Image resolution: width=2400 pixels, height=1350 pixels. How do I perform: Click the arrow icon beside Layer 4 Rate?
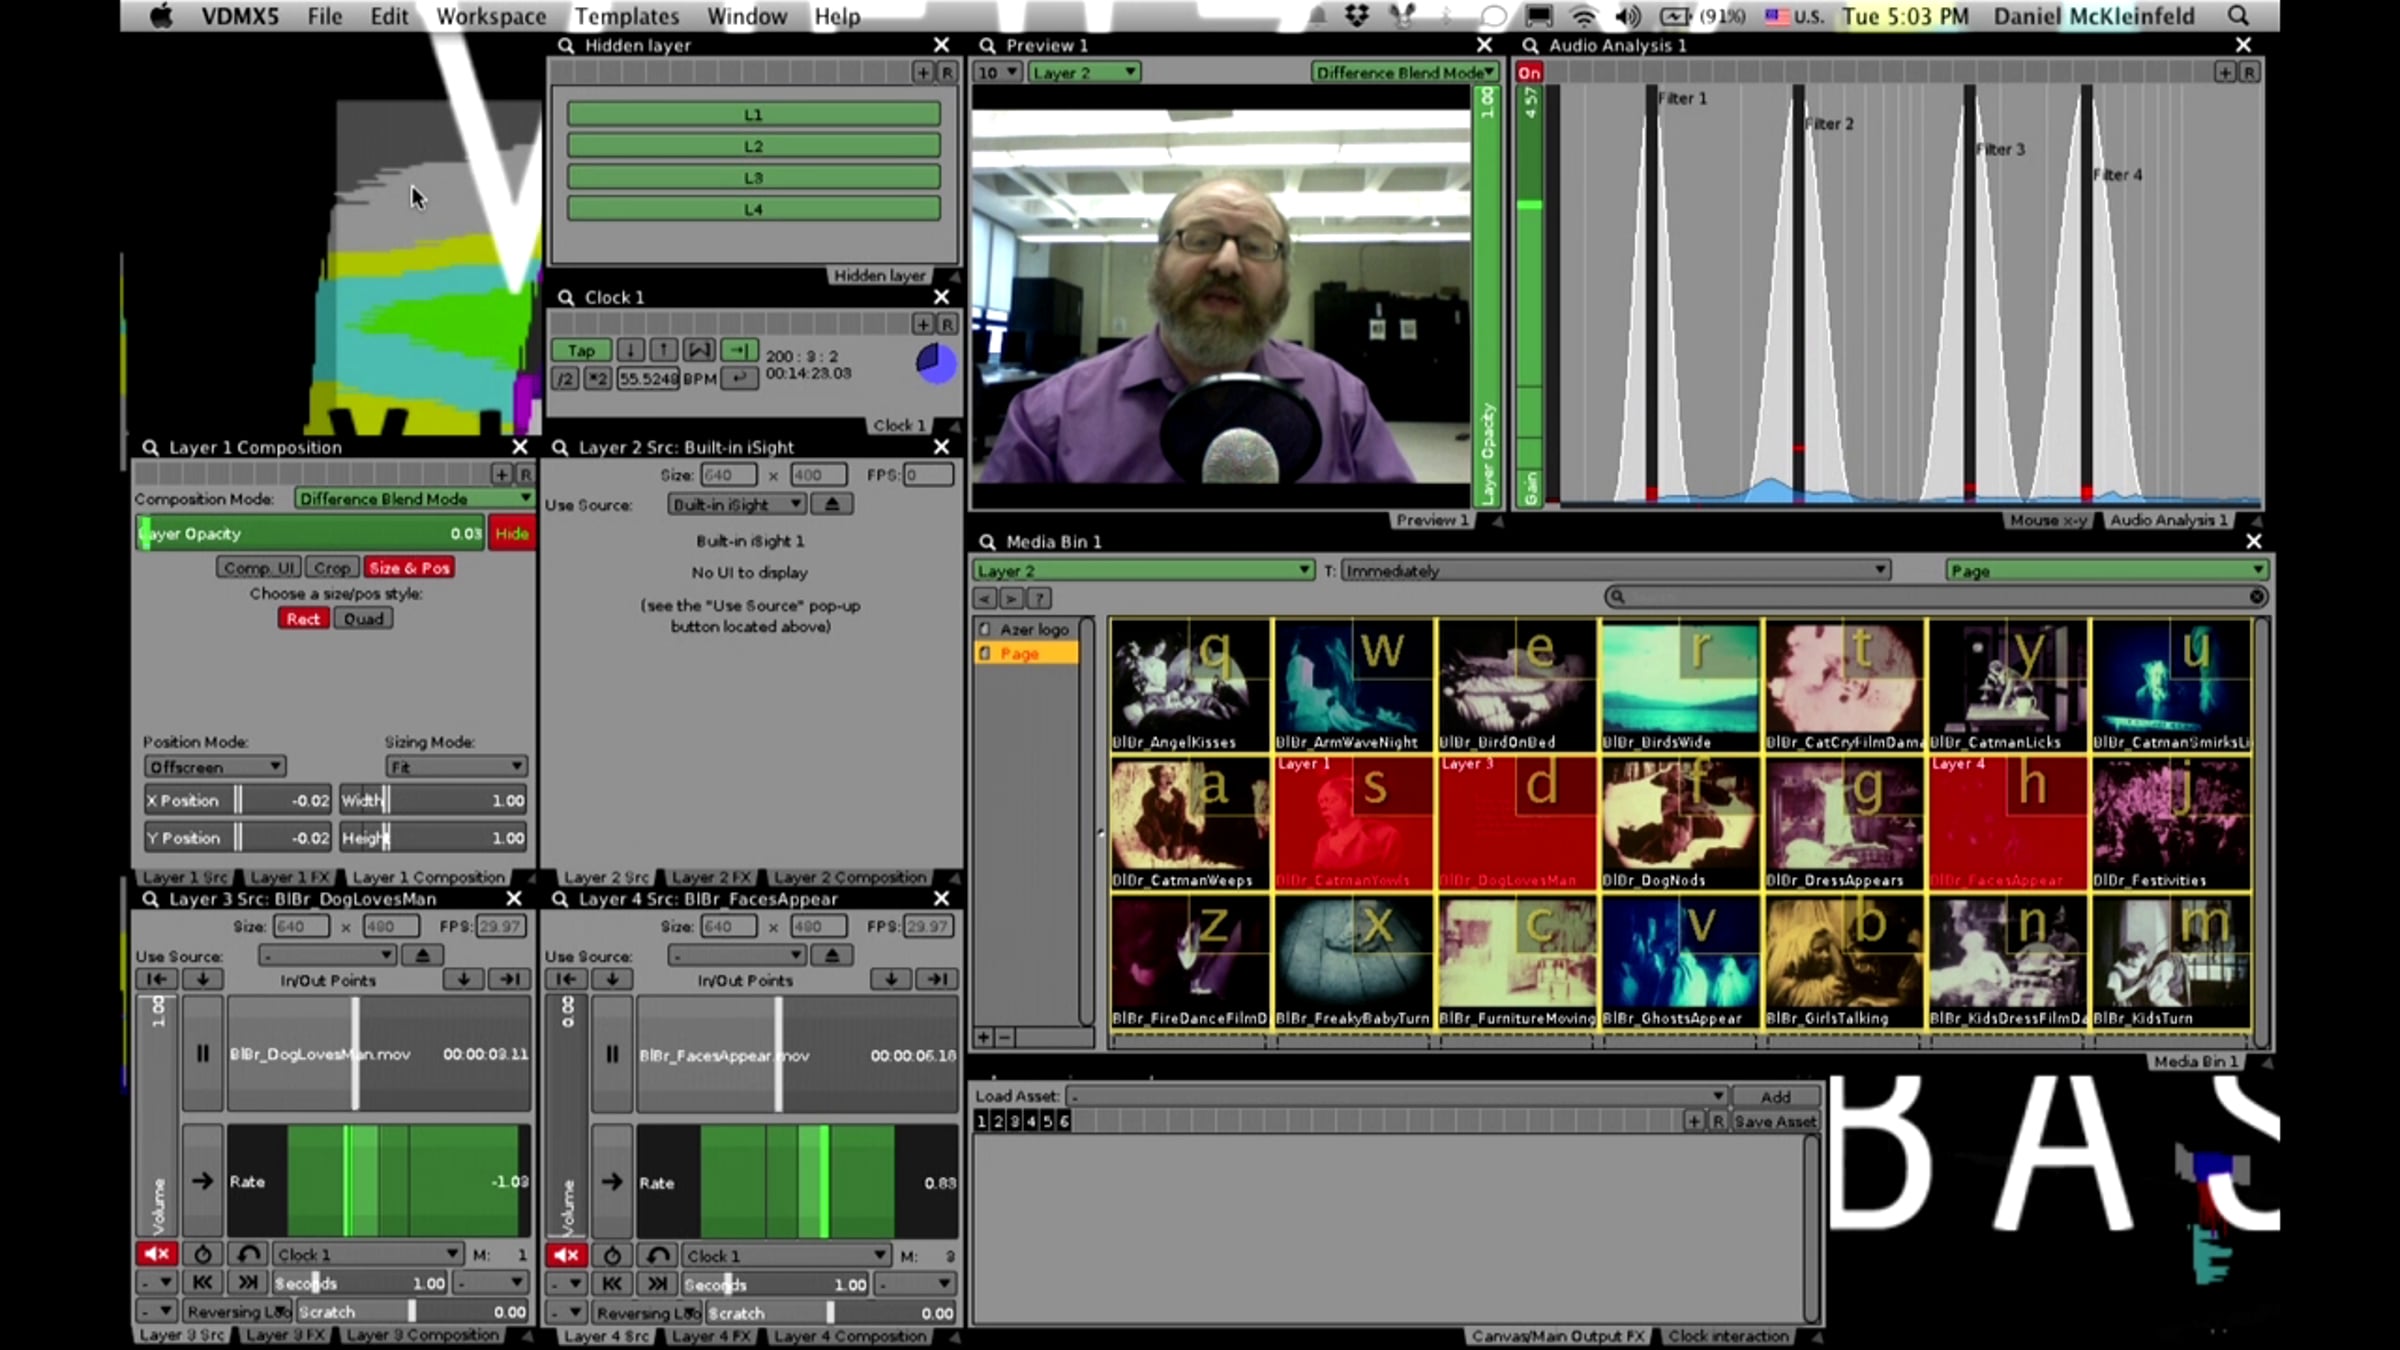[612, 1181]
